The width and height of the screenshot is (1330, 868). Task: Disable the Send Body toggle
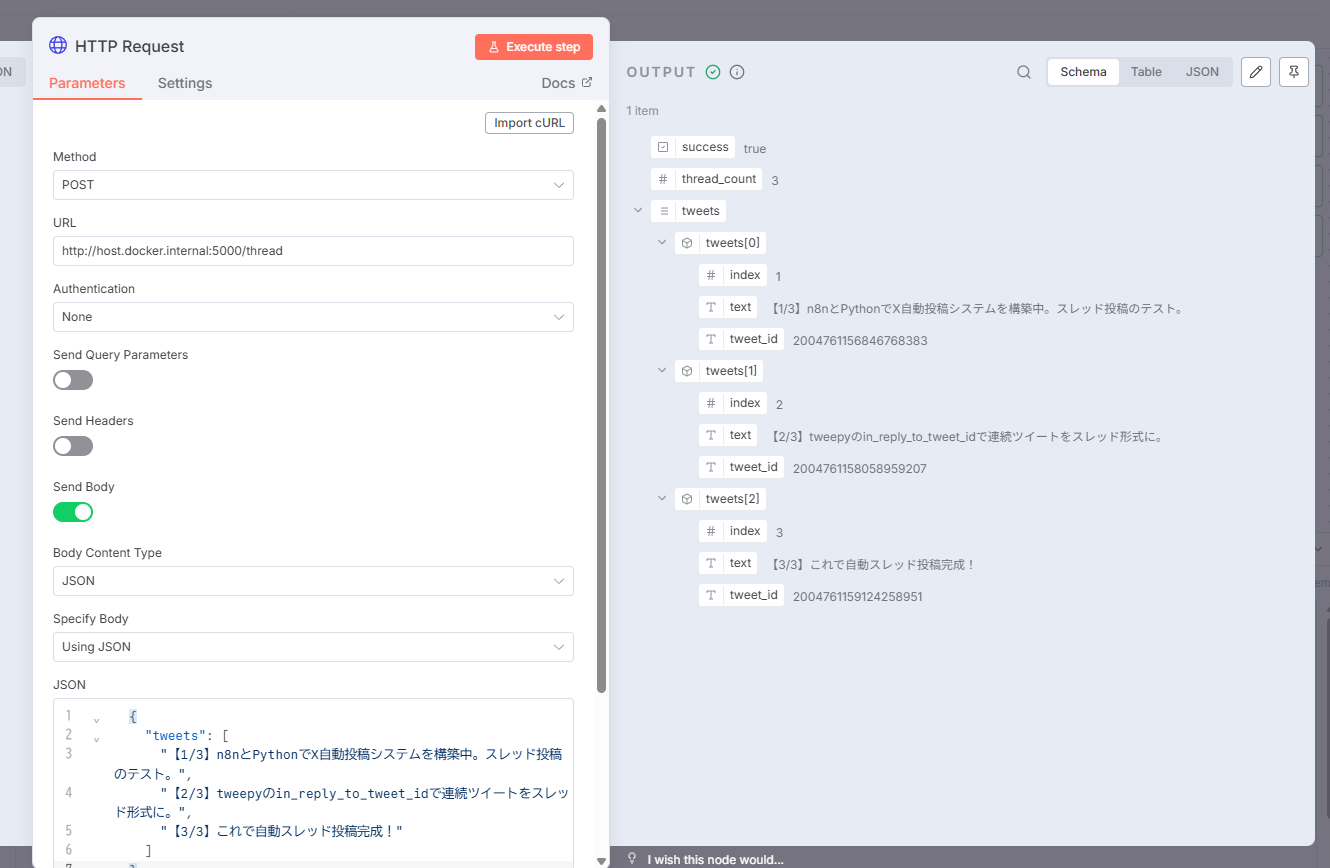(73, 512)
